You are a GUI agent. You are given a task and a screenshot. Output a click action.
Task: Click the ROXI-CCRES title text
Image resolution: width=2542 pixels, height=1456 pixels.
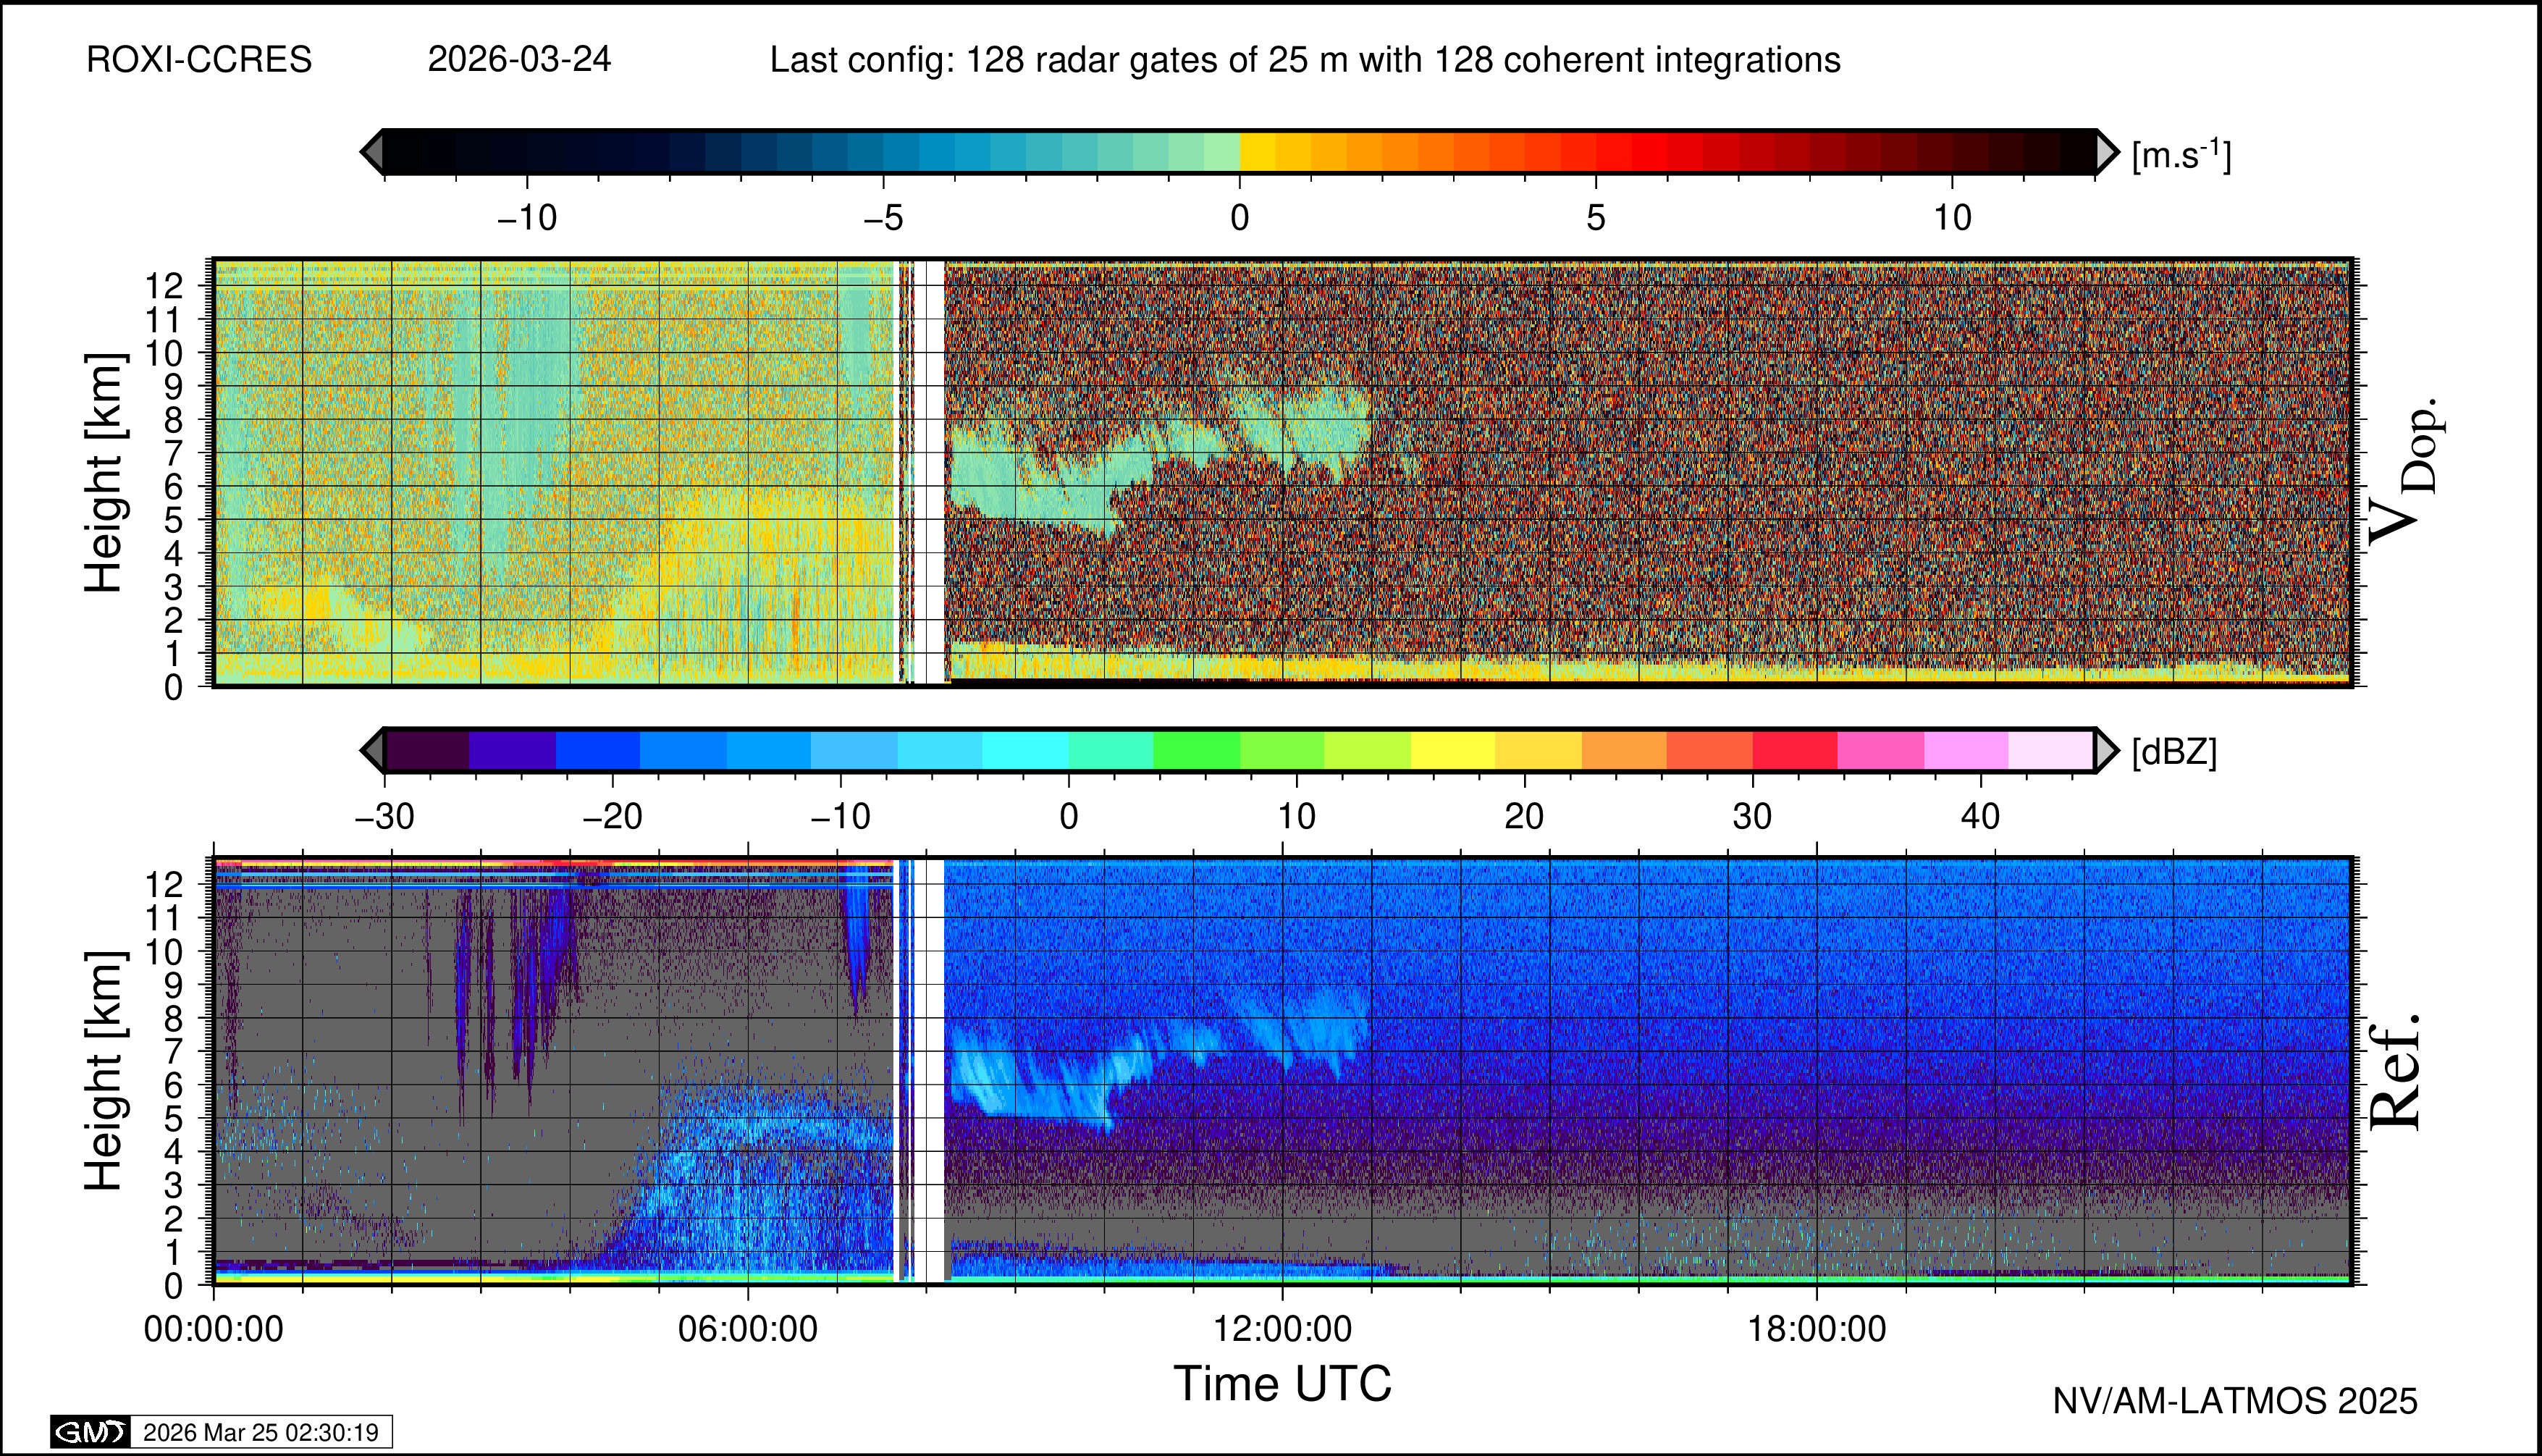coord(199,60)
